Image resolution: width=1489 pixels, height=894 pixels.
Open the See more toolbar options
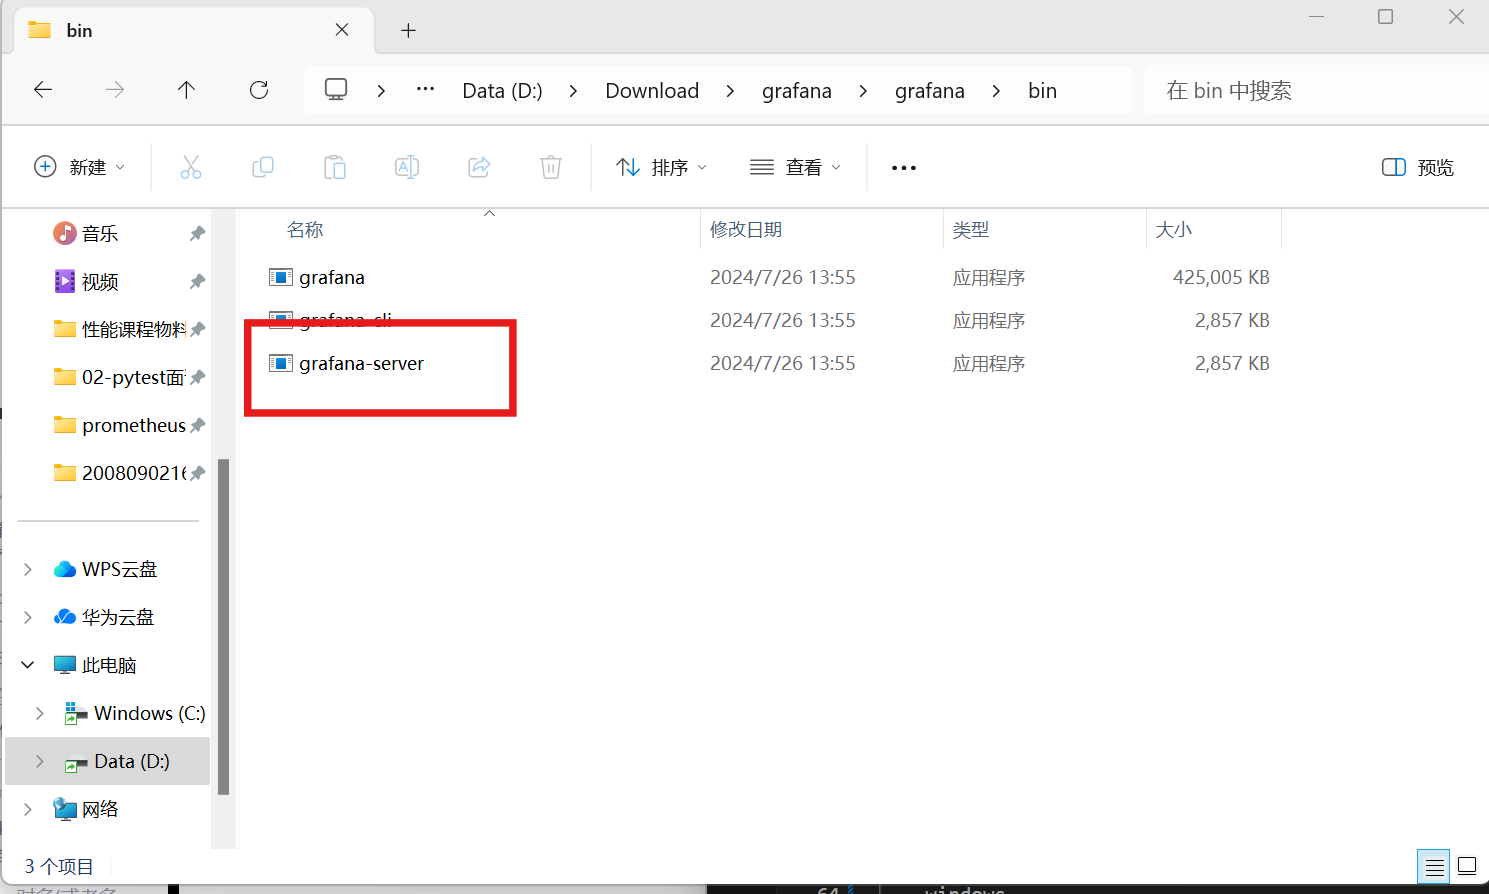(904, 168)
